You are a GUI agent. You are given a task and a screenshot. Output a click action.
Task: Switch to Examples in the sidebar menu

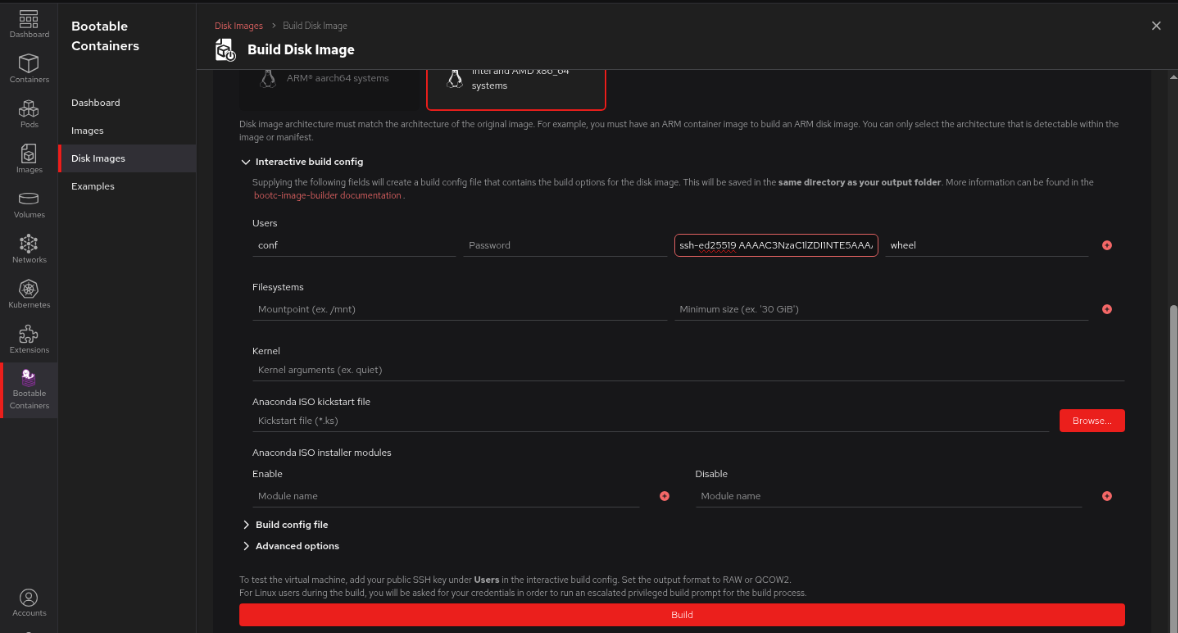point(93,187)
